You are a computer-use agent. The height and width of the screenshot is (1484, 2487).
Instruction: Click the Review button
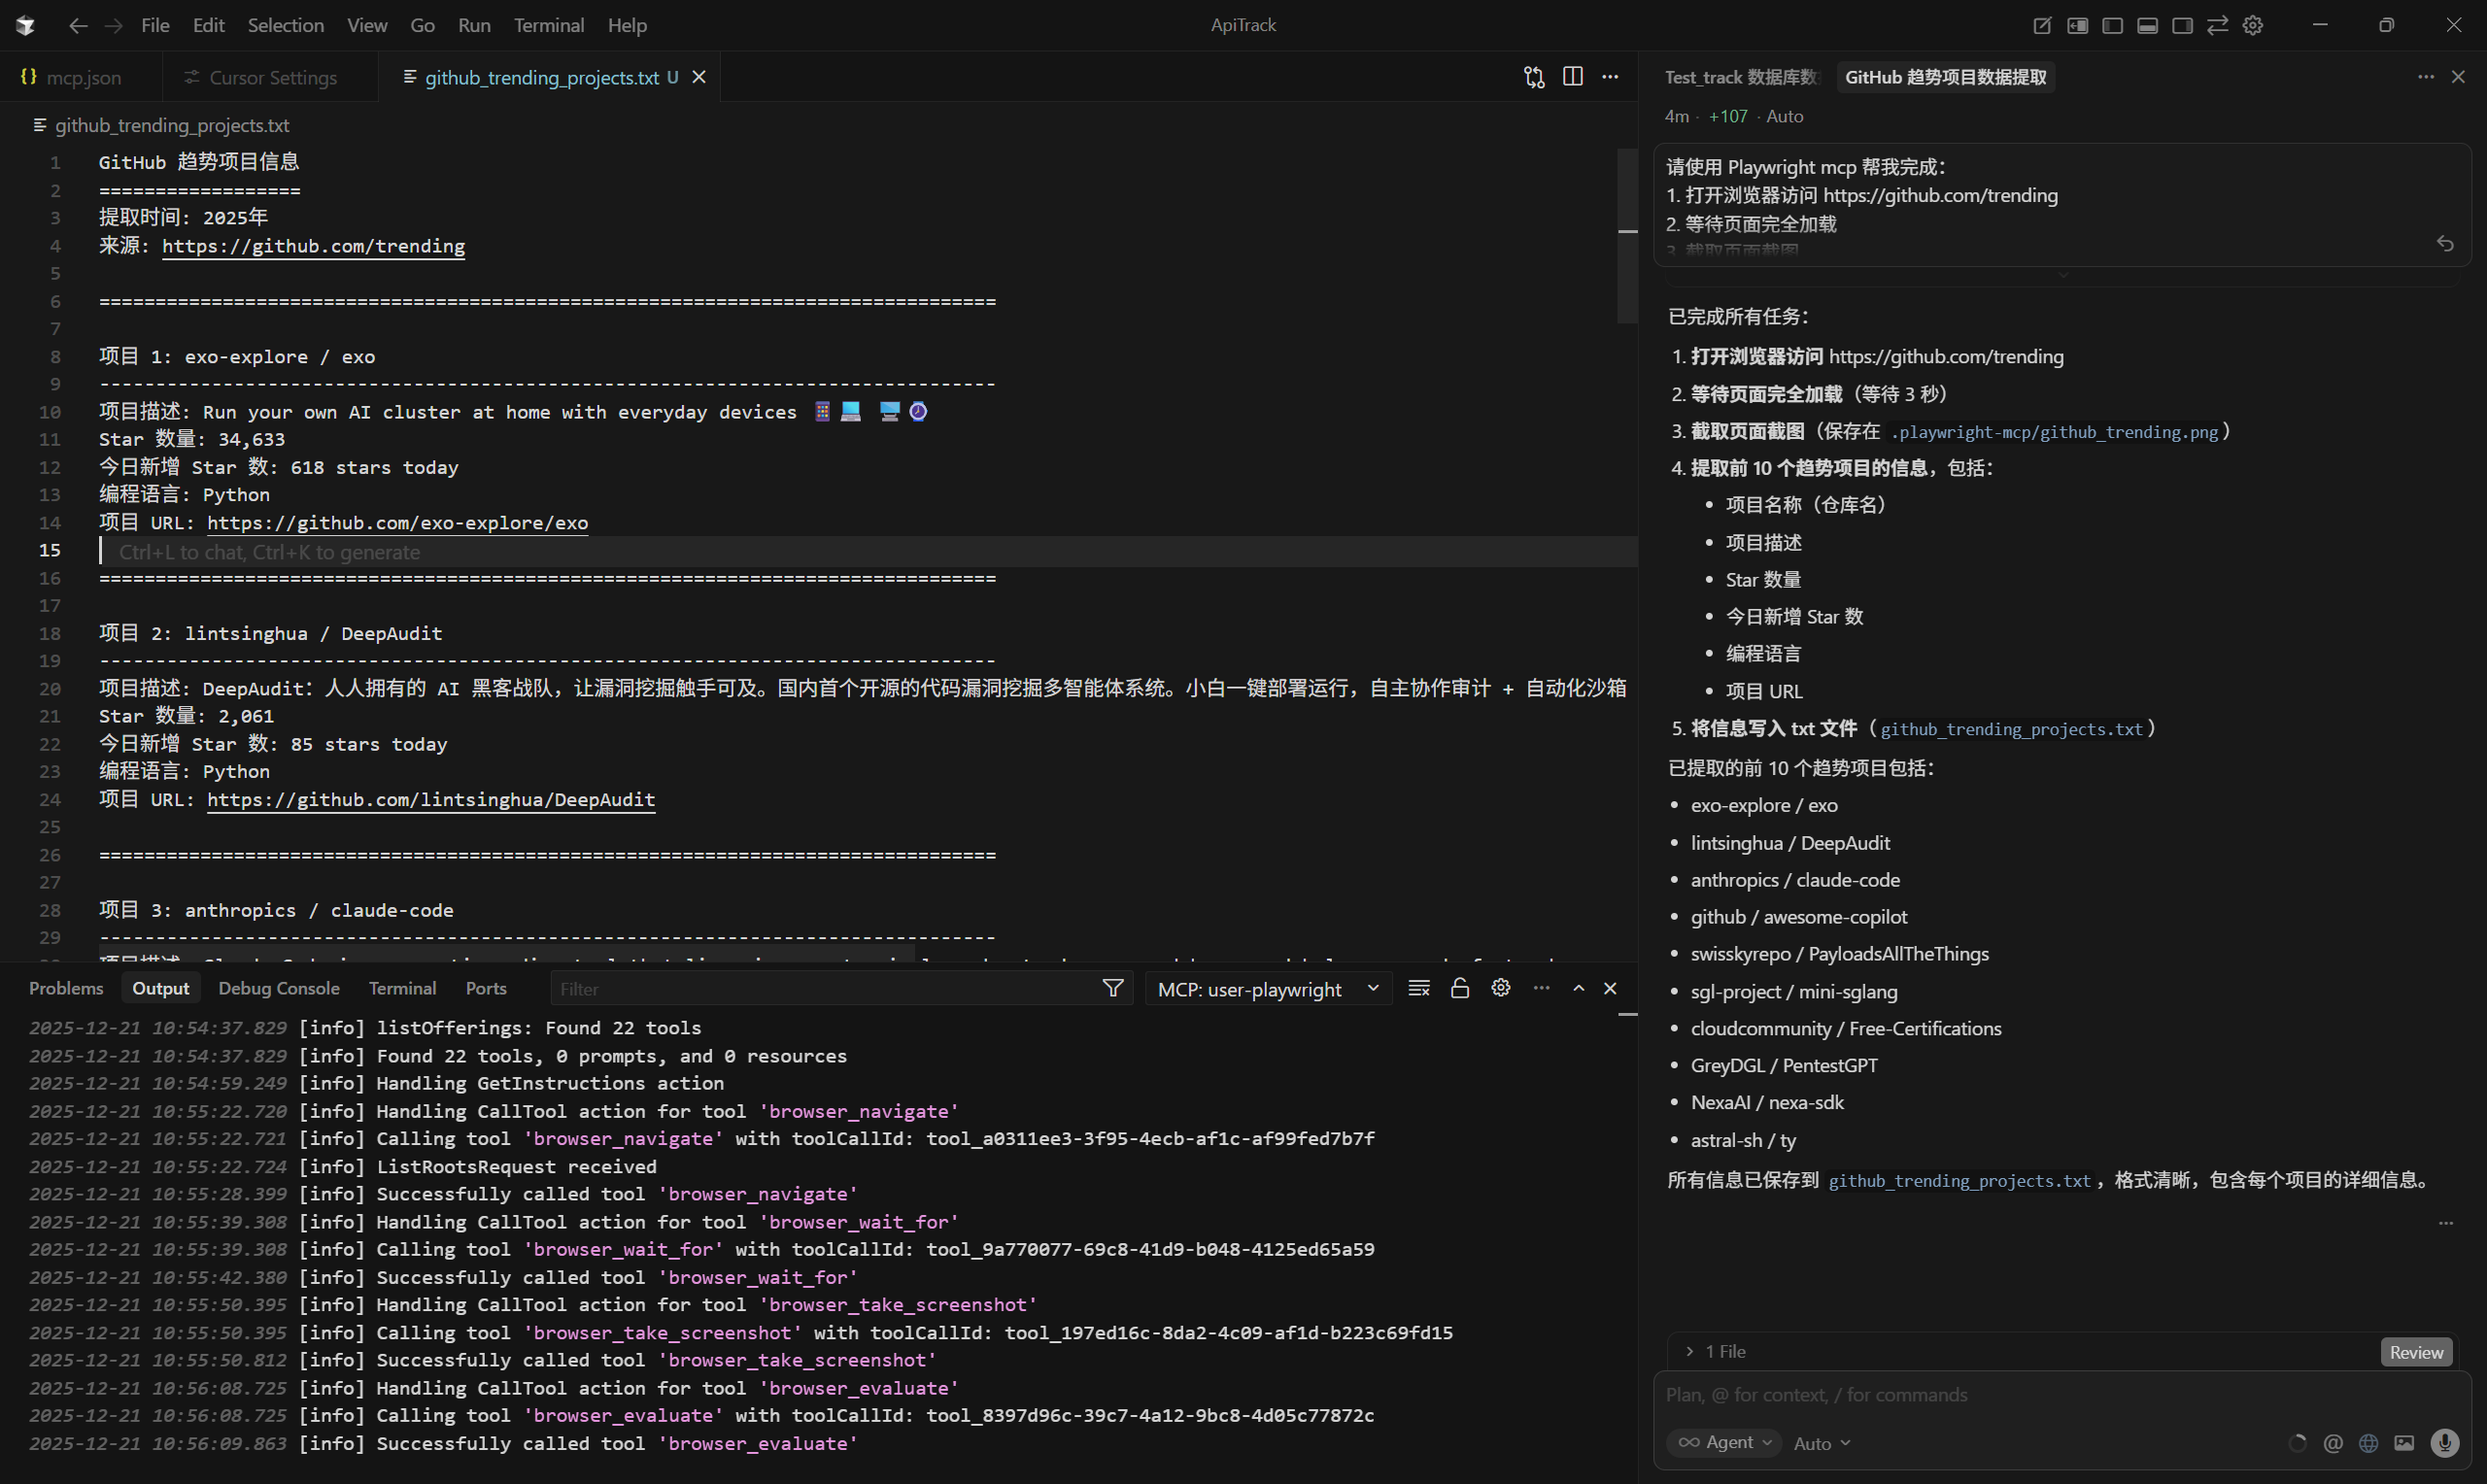pyautogui.click(x=2415, y=1352)
